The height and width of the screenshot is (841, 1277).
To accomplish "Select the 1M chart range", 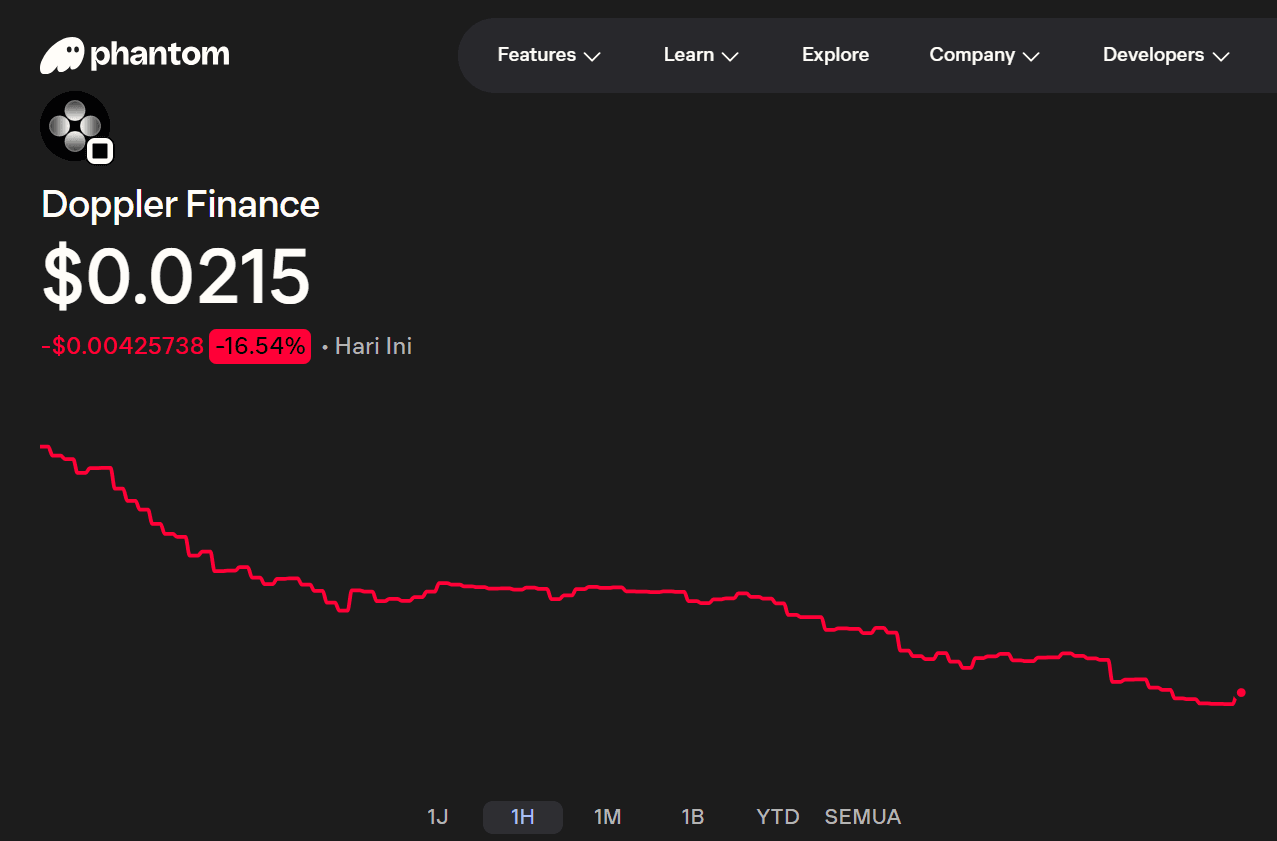I will [x=608, y=817].
